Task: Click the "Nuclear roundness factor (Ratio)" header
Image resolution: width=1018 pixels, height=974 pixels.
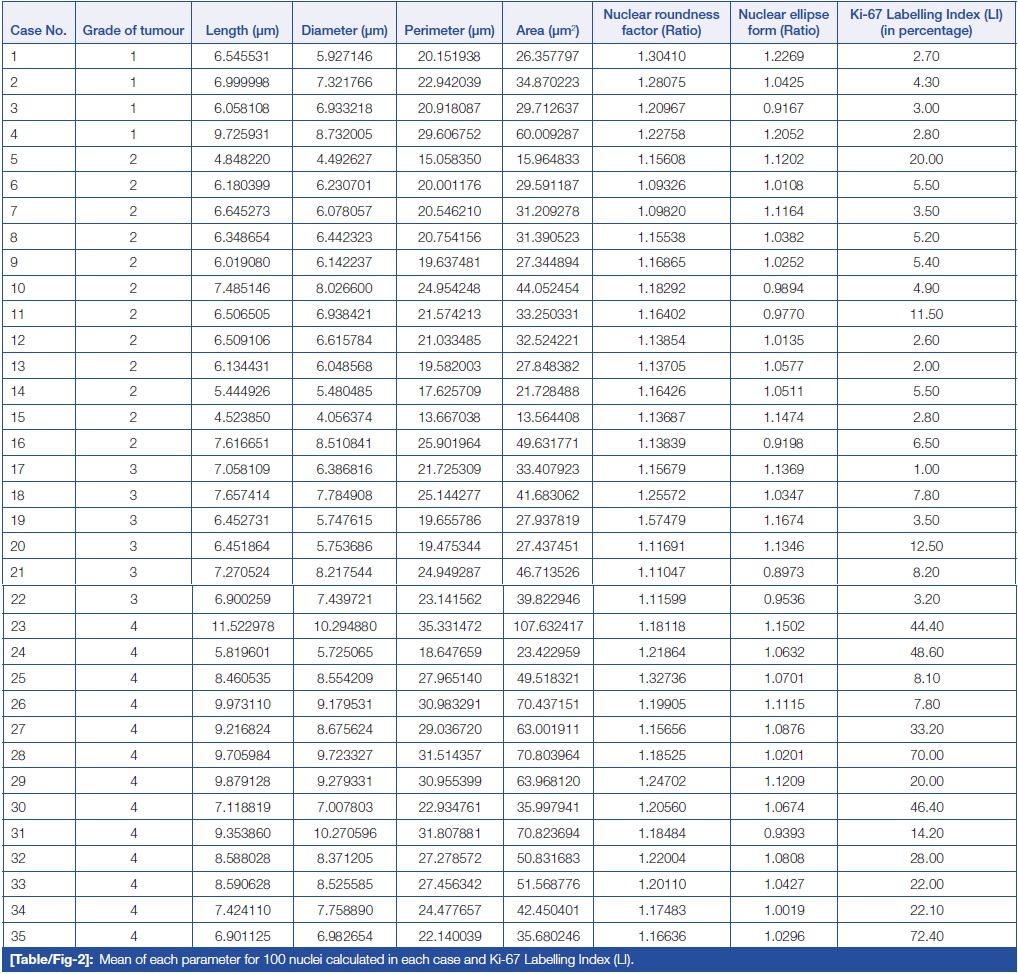Action: coord(661,22)
